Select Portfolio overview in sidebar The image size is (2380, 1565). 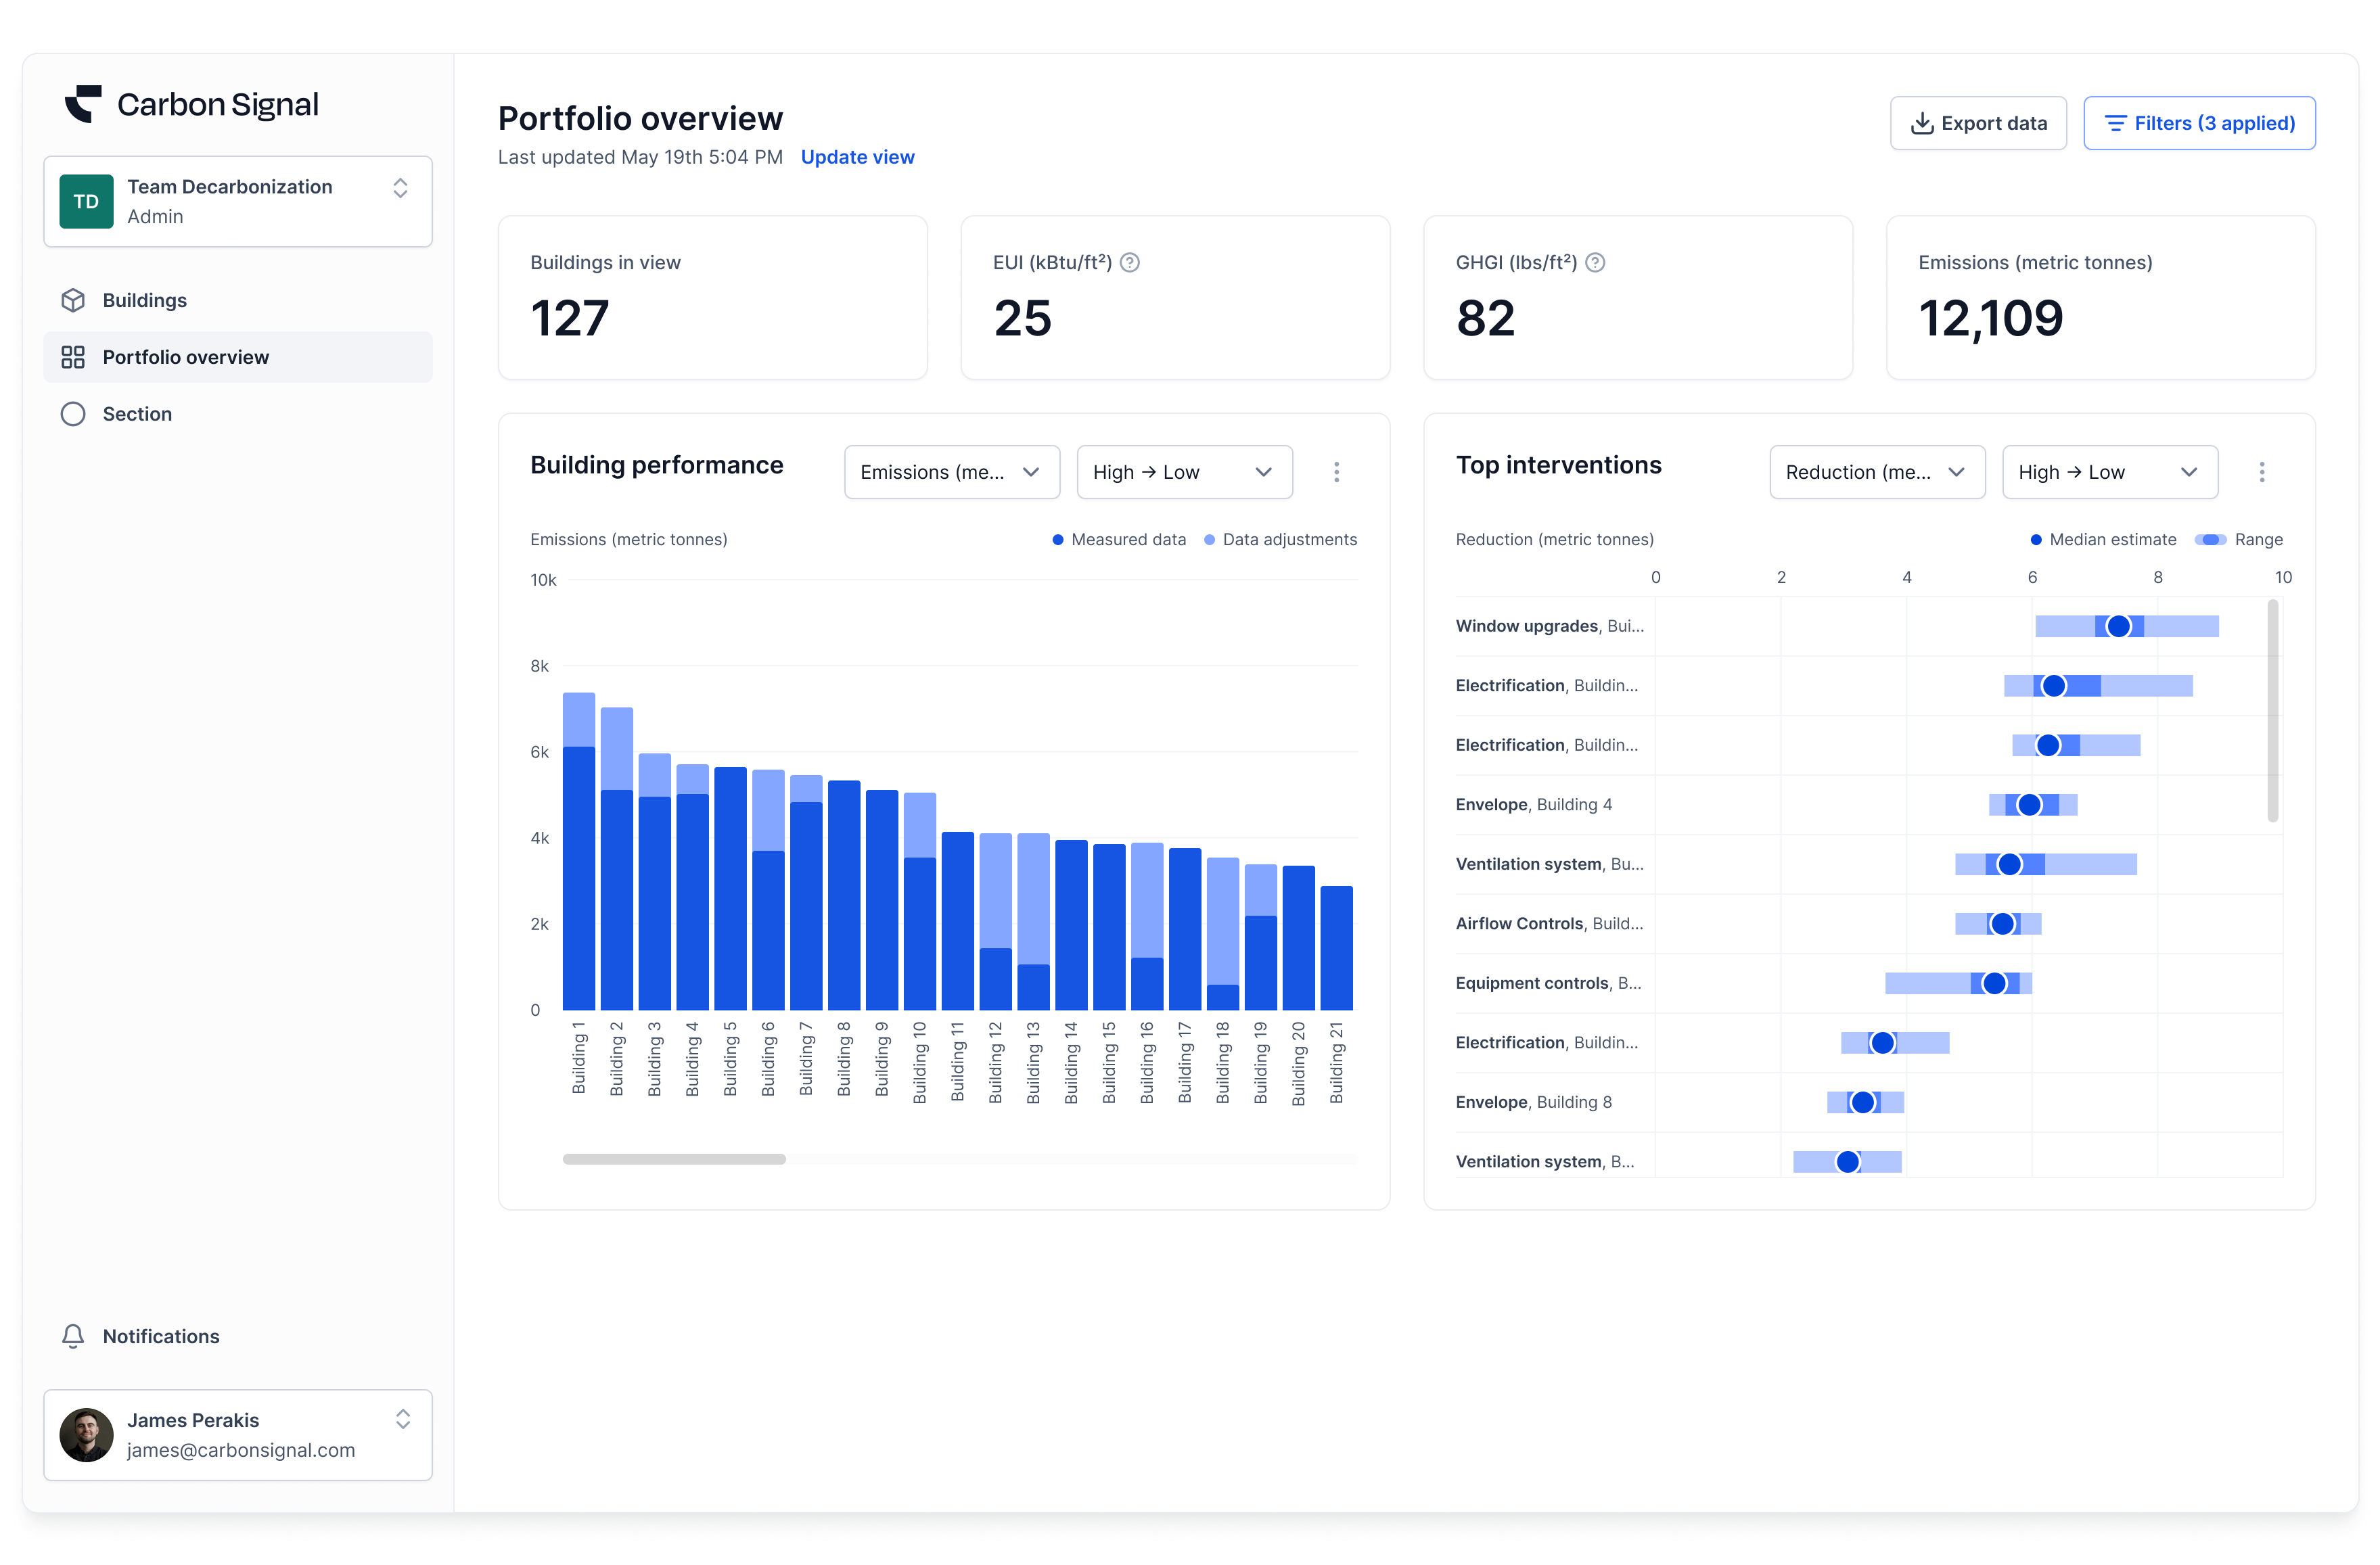185,357
